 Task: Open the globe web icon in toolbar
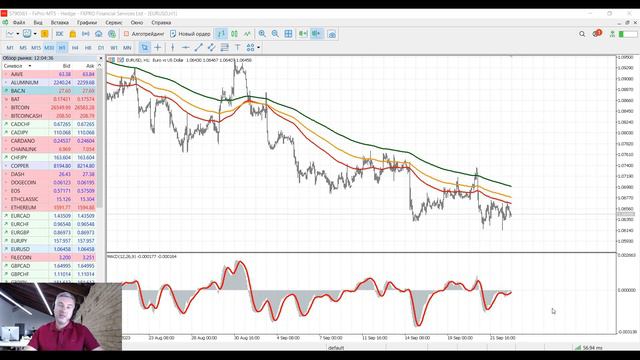click(x=112, y=34)
